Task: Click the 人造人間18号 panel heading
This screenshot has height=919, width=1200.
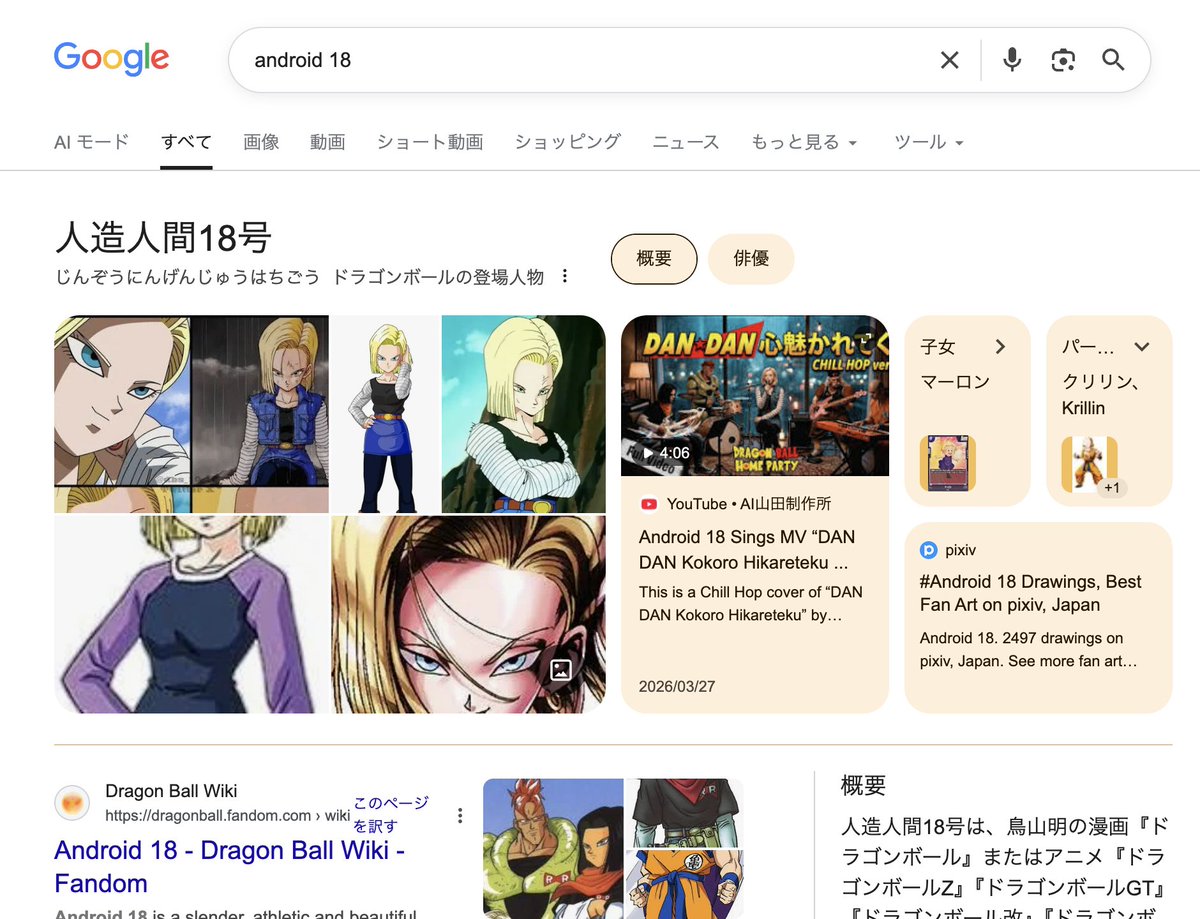Action: [163, 238]
